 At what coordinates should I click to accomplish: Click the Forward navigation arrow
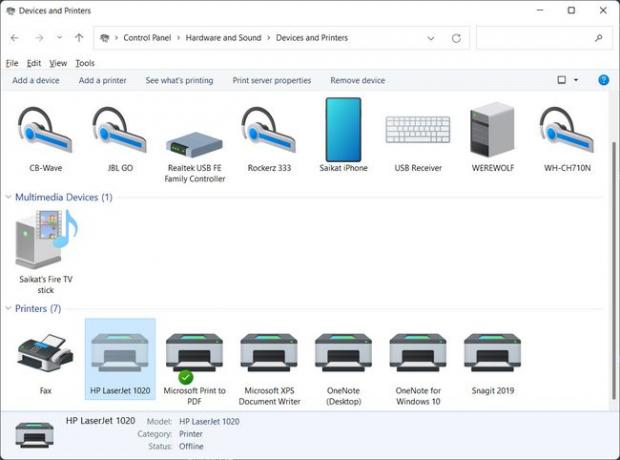click(x=39, y=38)
